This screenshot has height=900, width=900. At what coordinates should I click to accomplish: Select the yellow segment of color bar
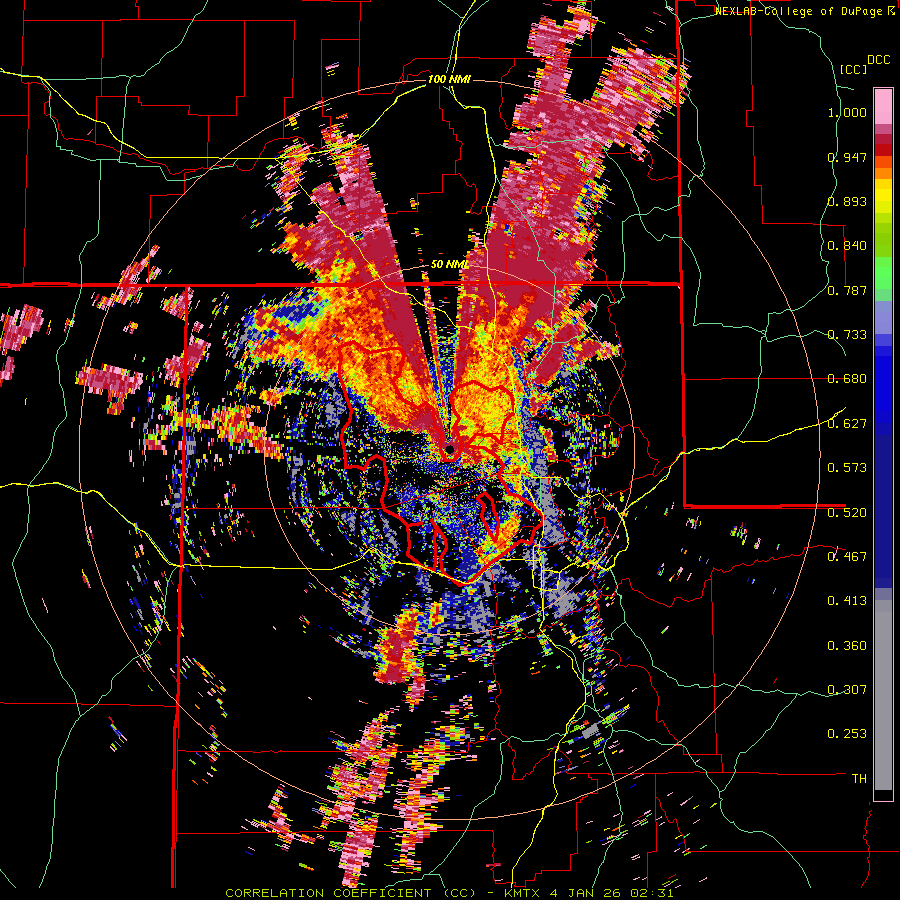click(x=883, y=195)
